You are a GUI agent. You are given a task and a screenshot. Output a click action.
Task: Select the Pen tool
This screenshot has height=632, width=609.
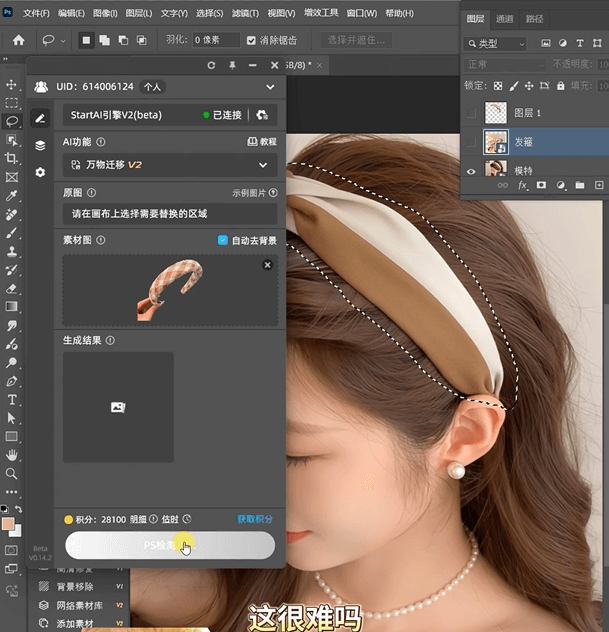point(11,381)
